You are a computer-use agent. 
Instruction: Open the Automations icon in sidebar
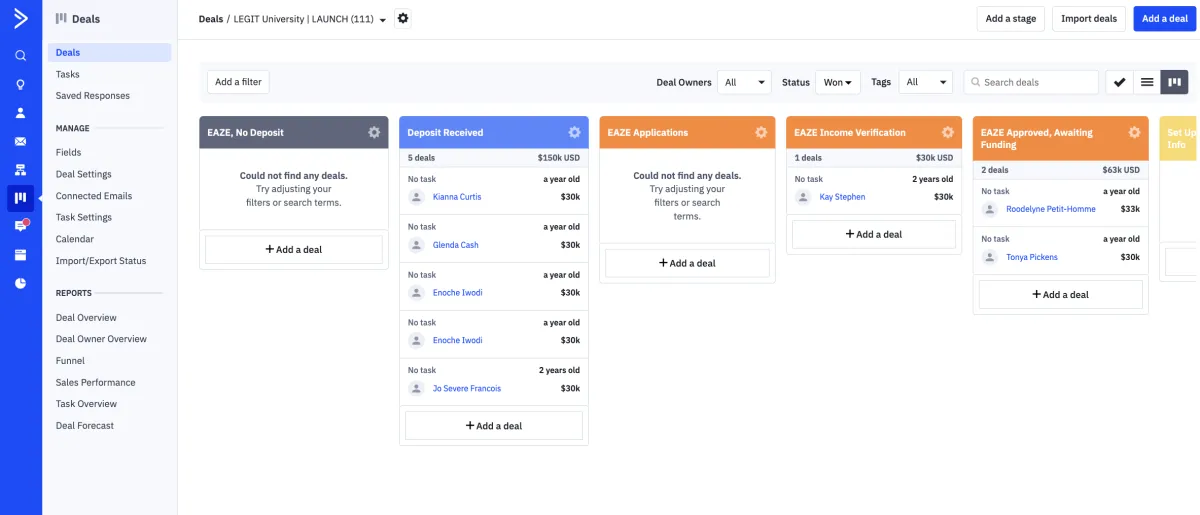coord(20,170)
